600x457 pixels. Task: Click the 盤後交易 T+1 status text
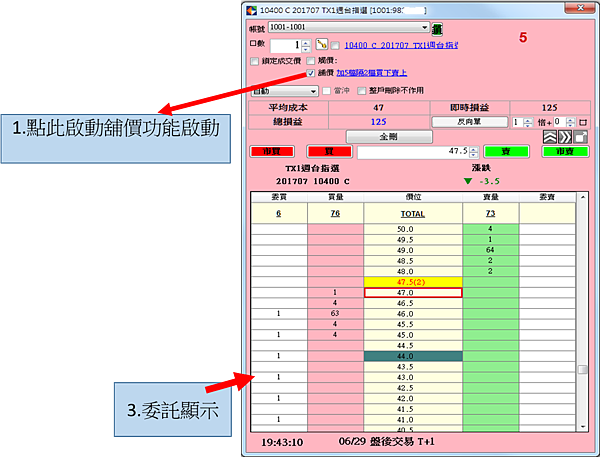(x=402, y=442)
